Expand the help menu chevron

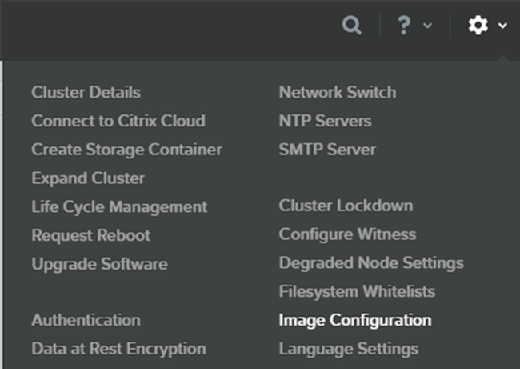pyautogui.click(x=427, y=25)
